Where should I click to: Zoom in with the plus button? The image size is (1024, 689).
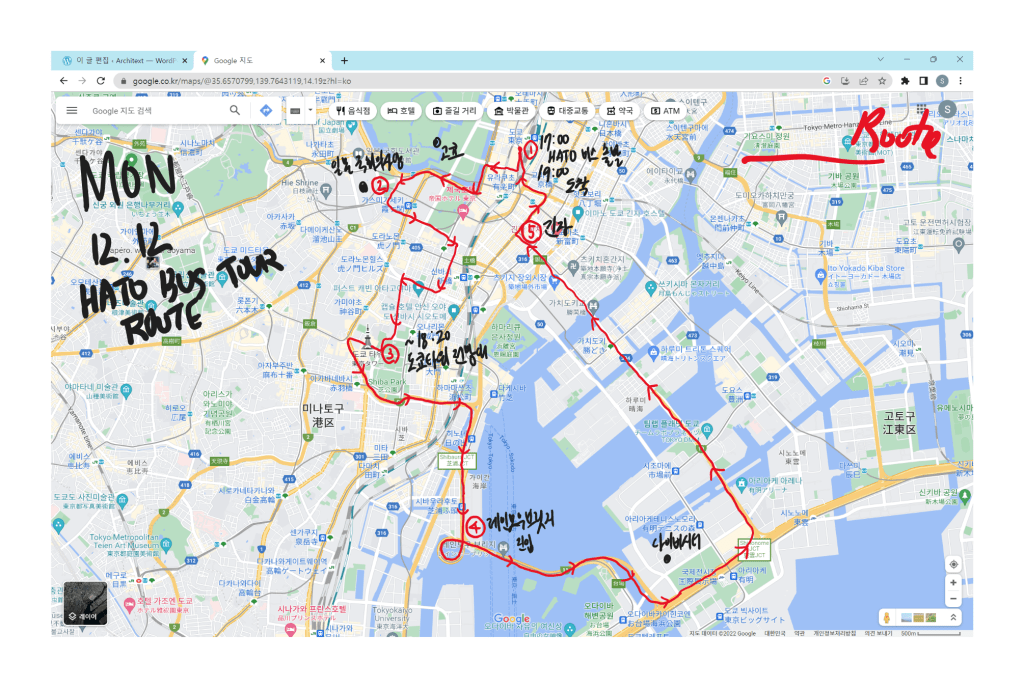(953, 583)
